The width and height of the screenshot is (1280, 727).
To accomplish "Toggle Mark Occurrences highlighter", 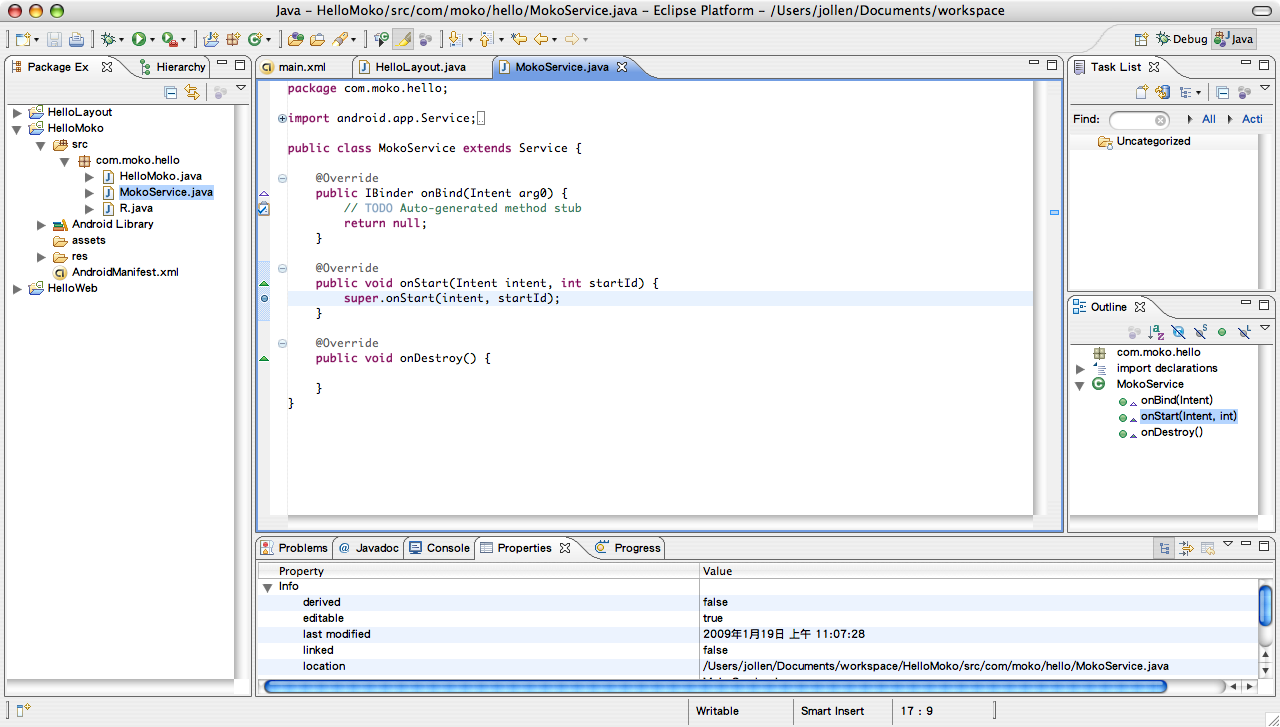I will point(404,39).
